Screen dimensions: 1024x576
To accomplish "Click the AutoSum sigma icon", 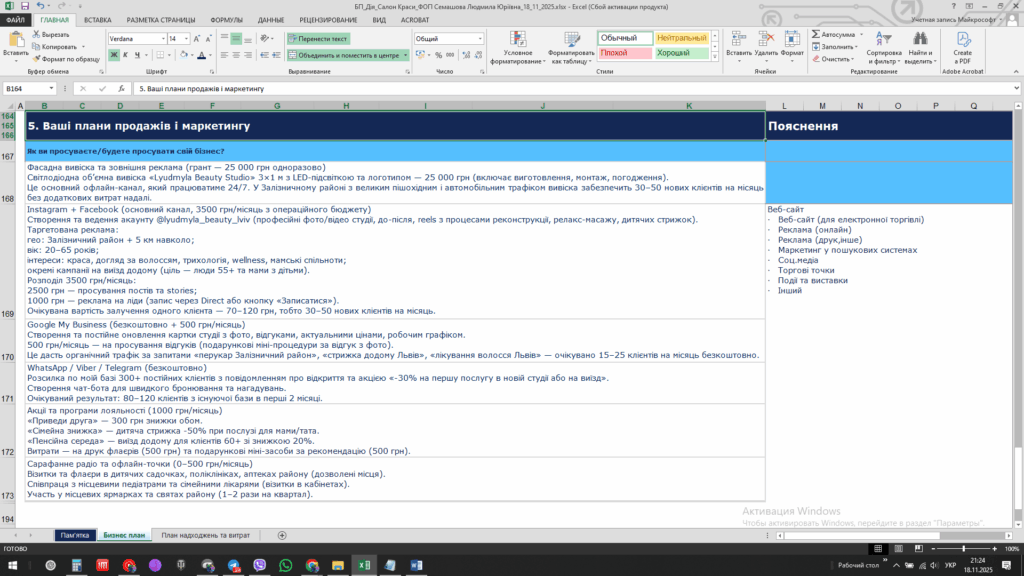I will tap(815, 34).
